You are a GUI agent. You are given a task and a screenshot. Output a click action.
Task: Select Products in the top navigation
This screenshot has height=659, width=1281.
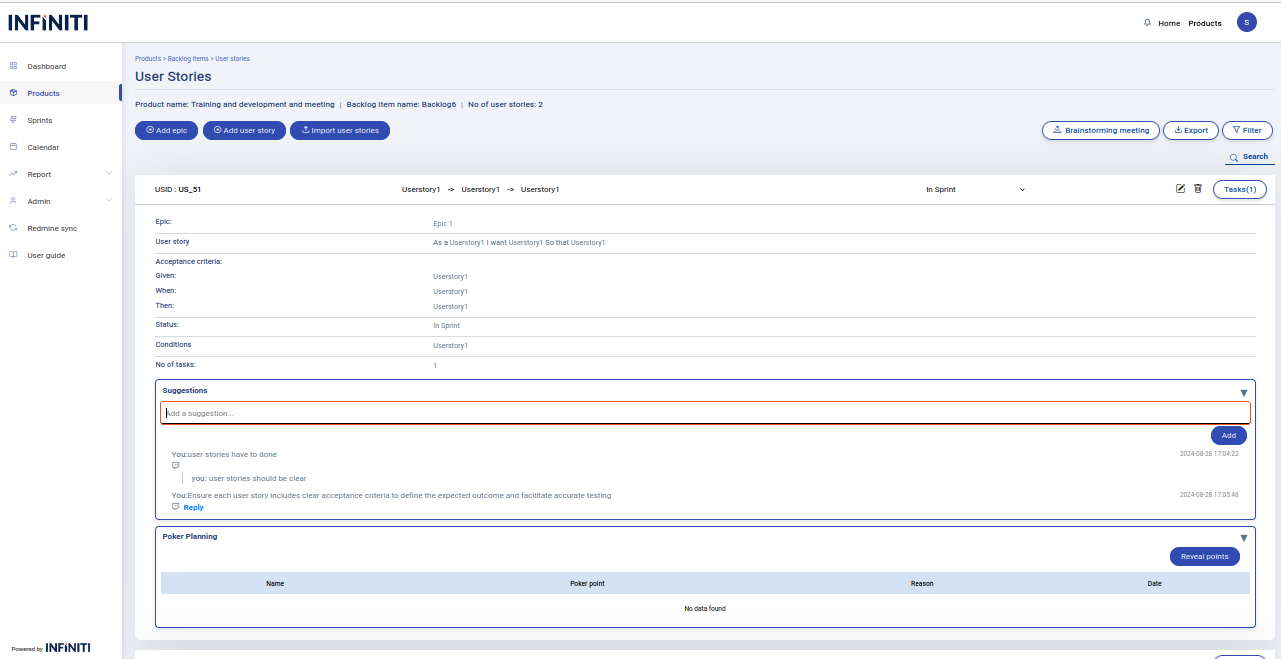pos(1204,23)
